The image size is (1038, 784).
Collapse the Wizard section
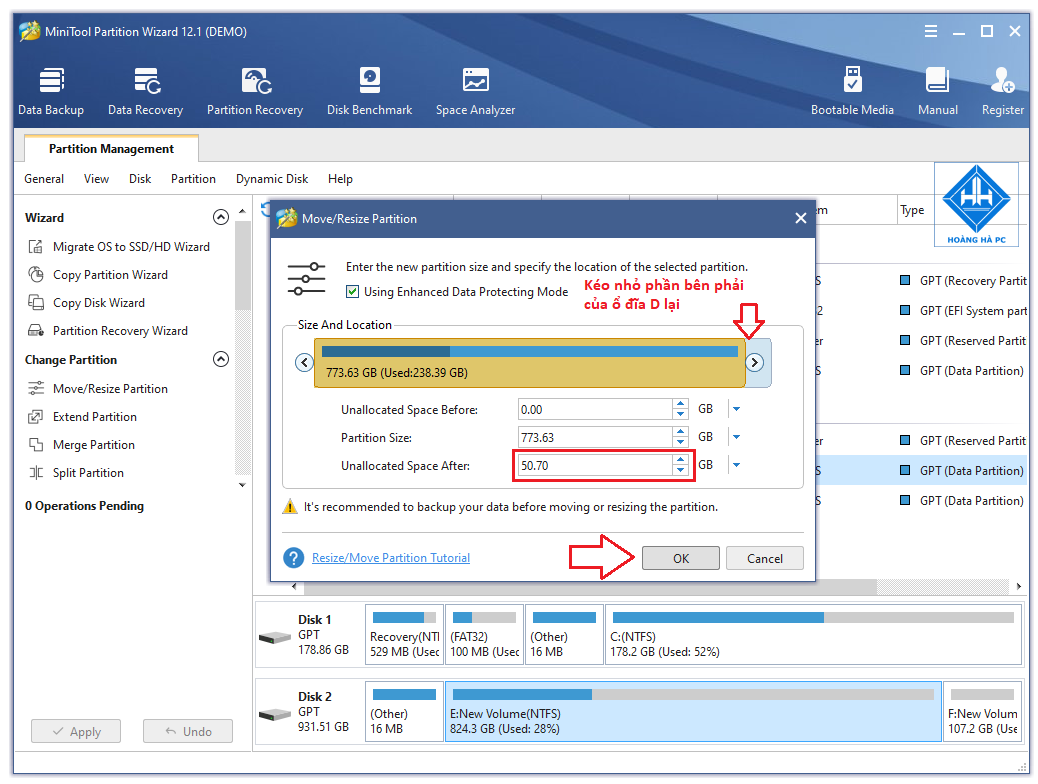221,216
